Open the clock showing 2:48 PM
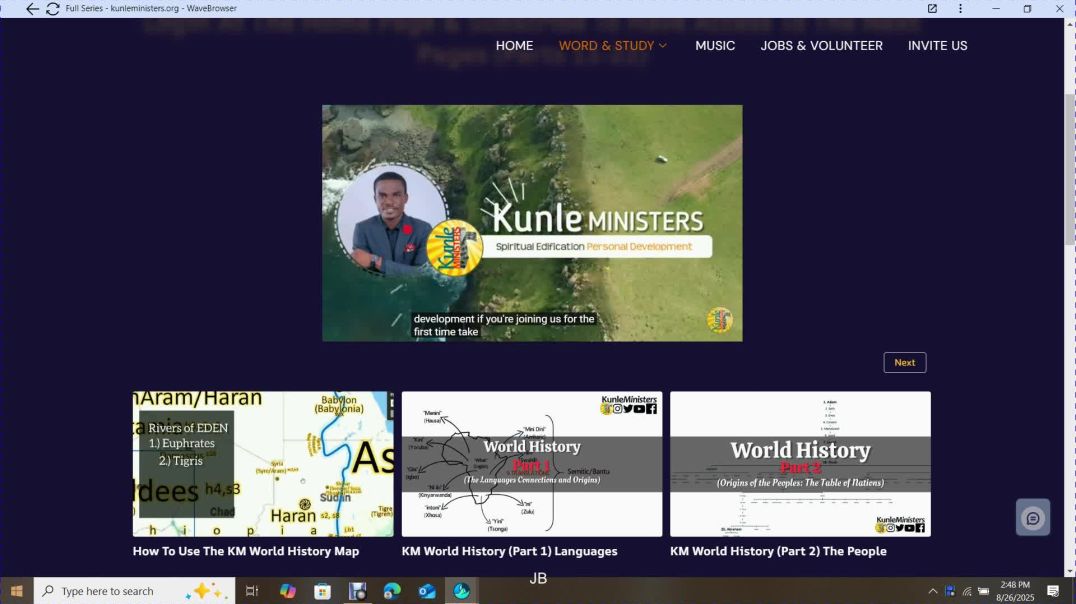Viewport: 1076px width, 604px height. [1015, 591]
